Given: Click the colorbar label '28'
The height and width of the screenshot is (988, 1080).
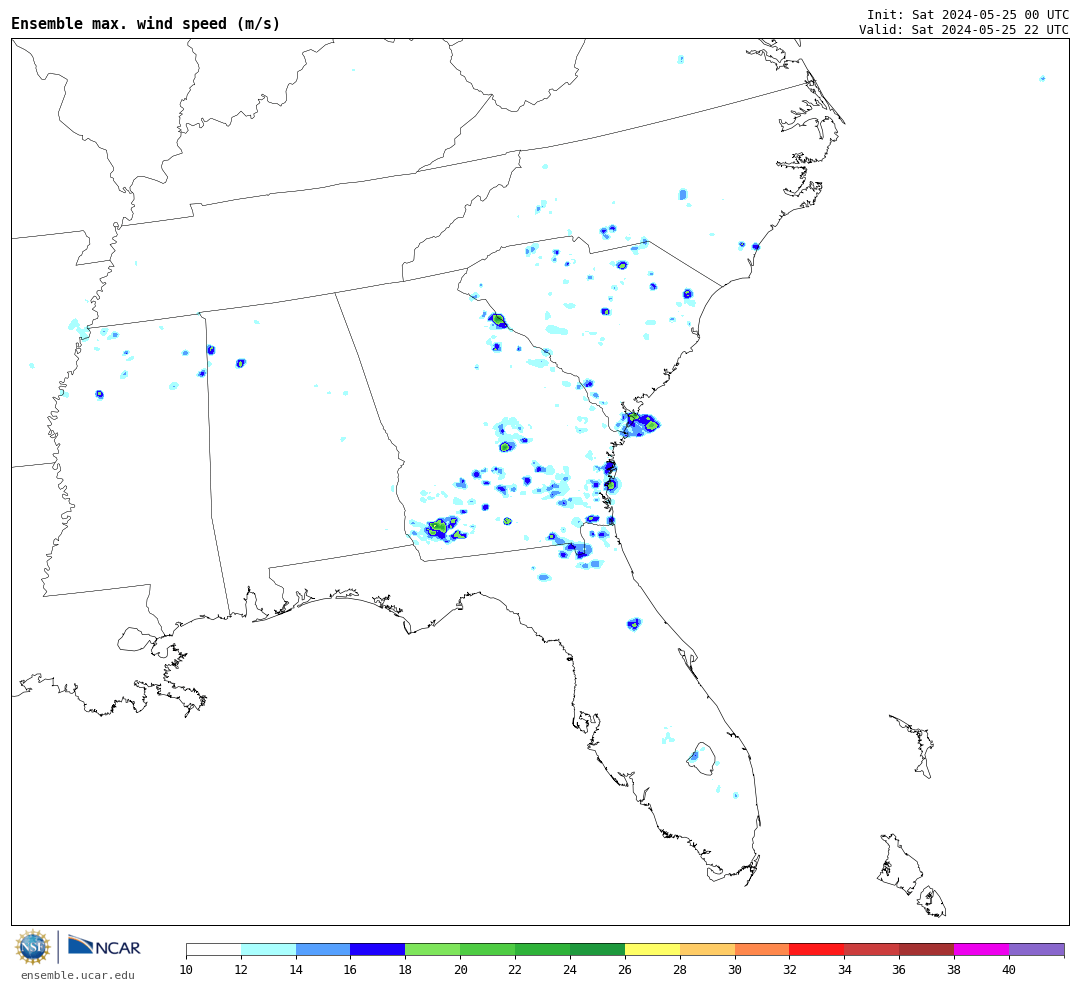Looking at the screenshot, I should pos(680,970).
